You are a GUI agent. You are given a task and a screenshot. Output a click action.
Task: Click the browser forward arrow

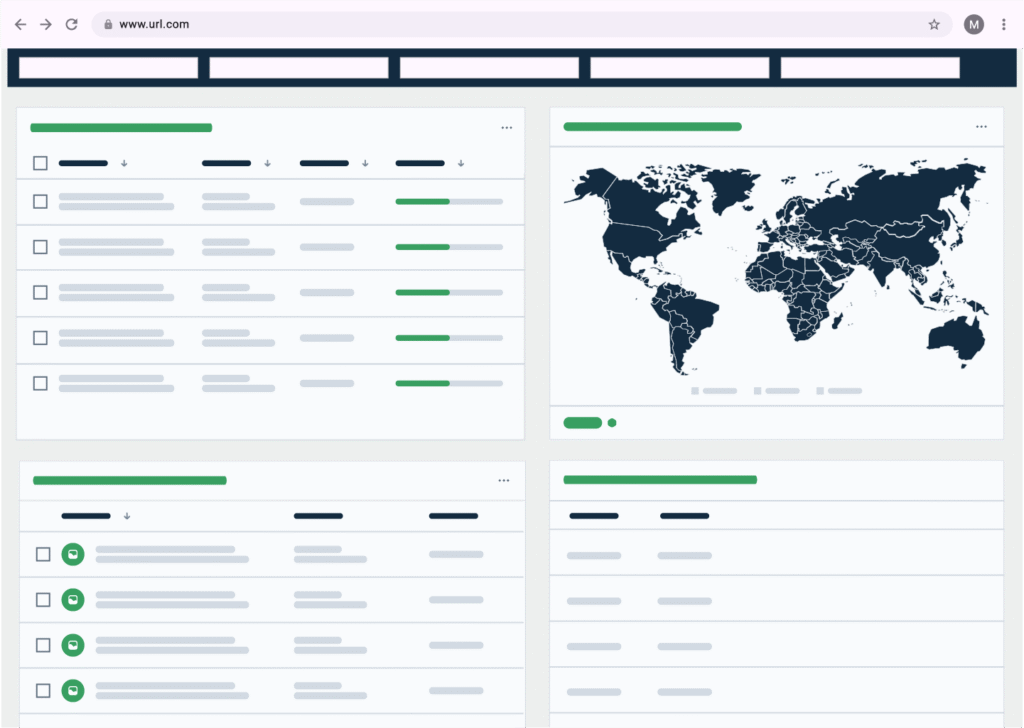[46, 25]
